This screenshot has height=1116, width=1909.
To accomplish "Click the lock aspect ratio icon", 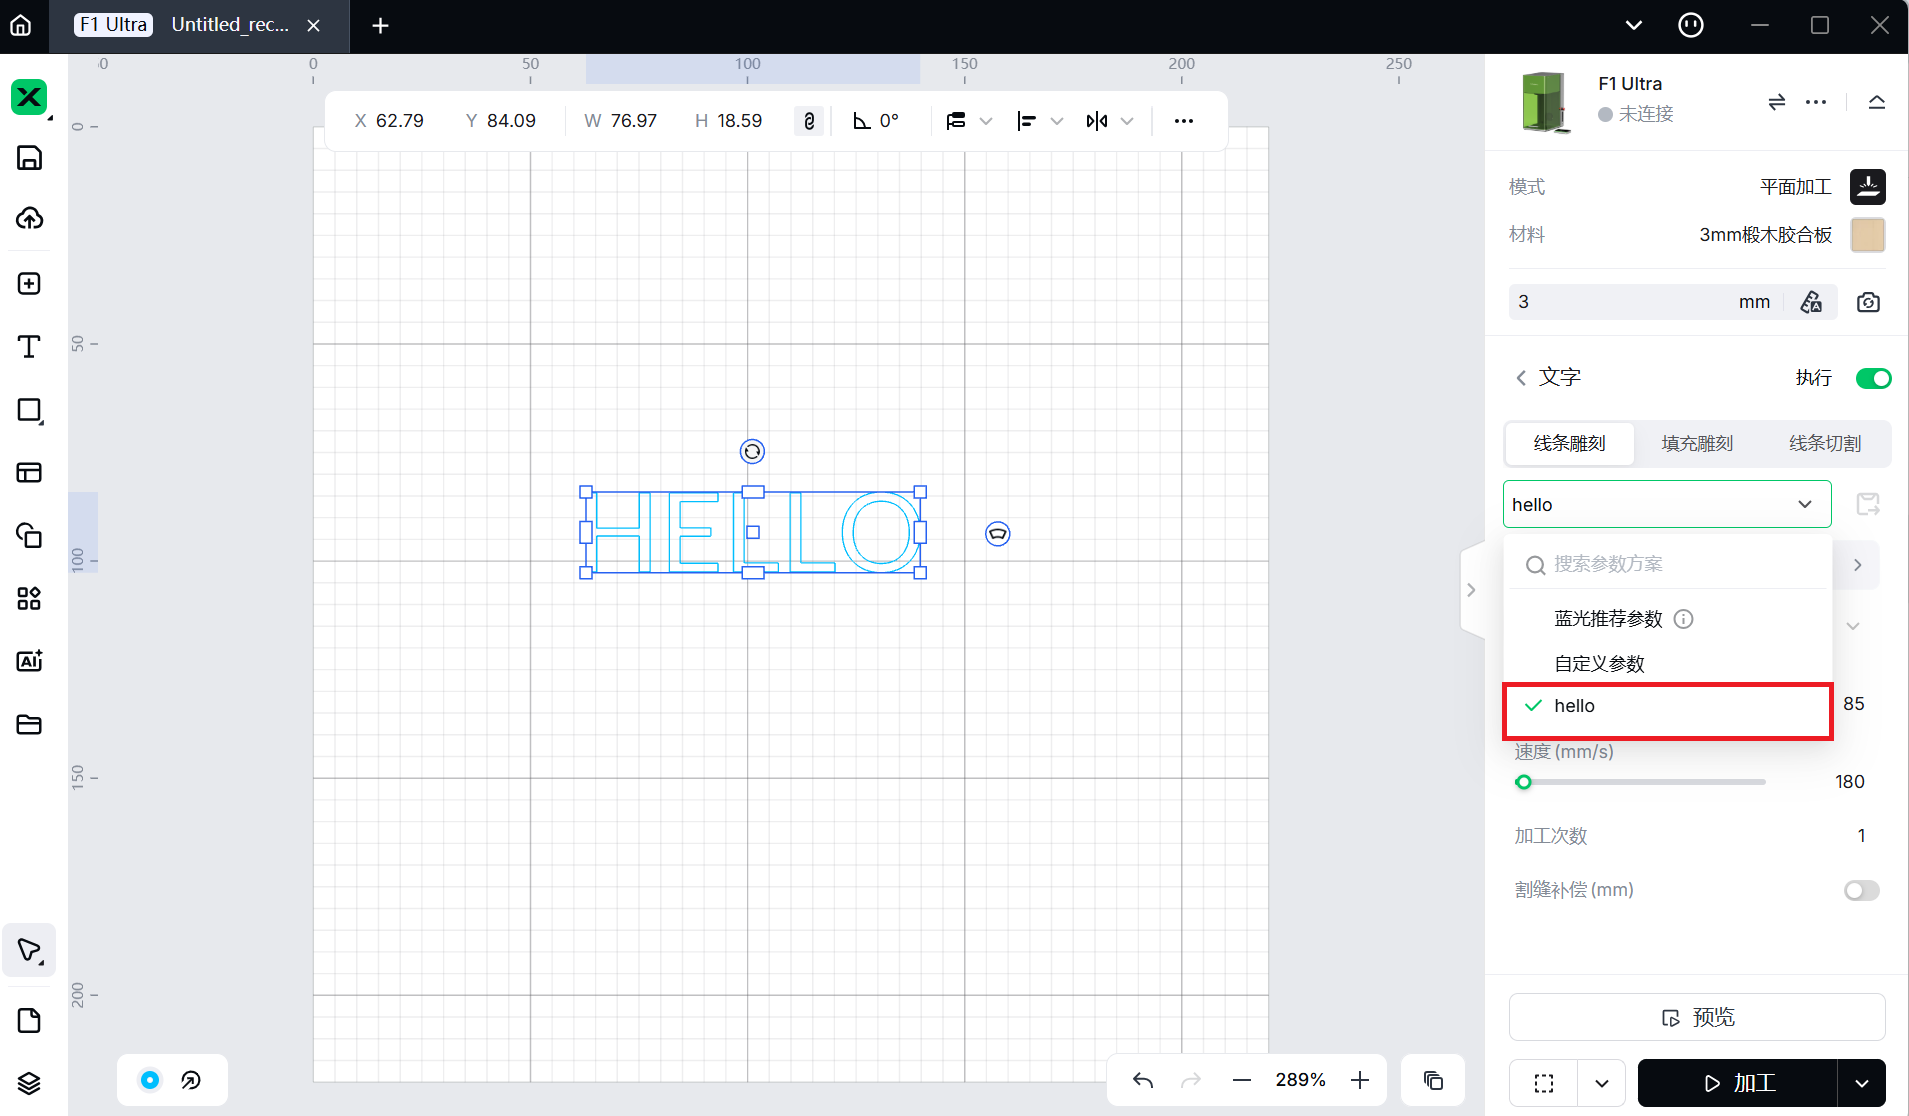I will coord(809,121).
